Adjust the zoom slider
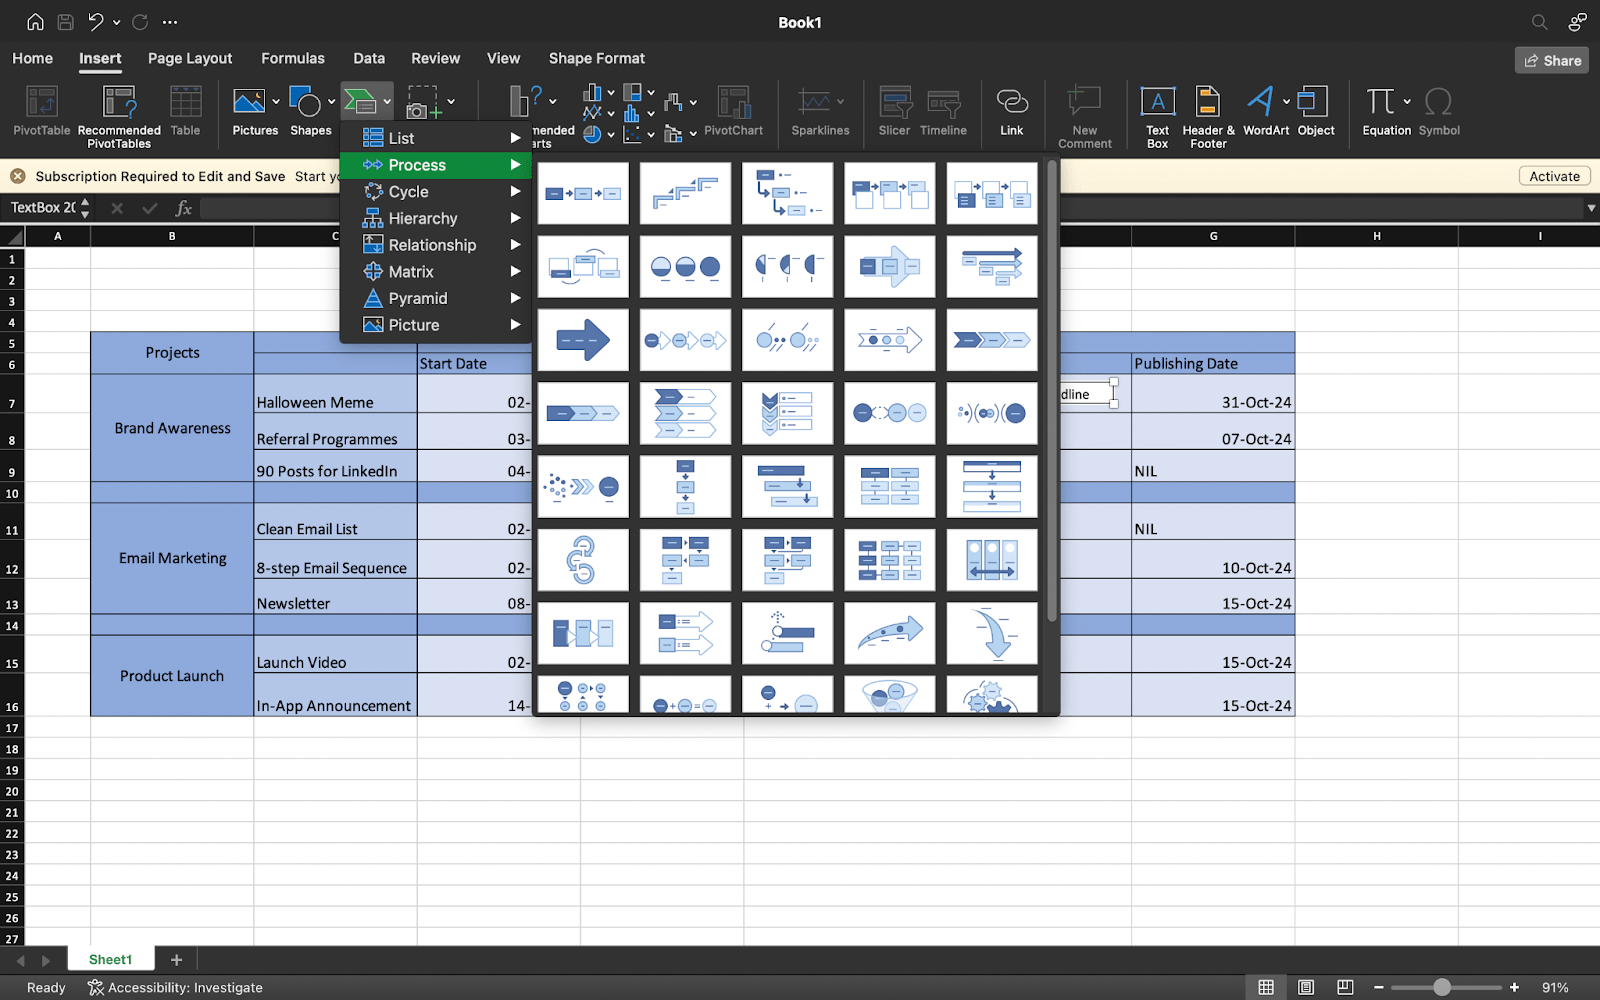1600x1000 pixels. [x=1445, y=985]
